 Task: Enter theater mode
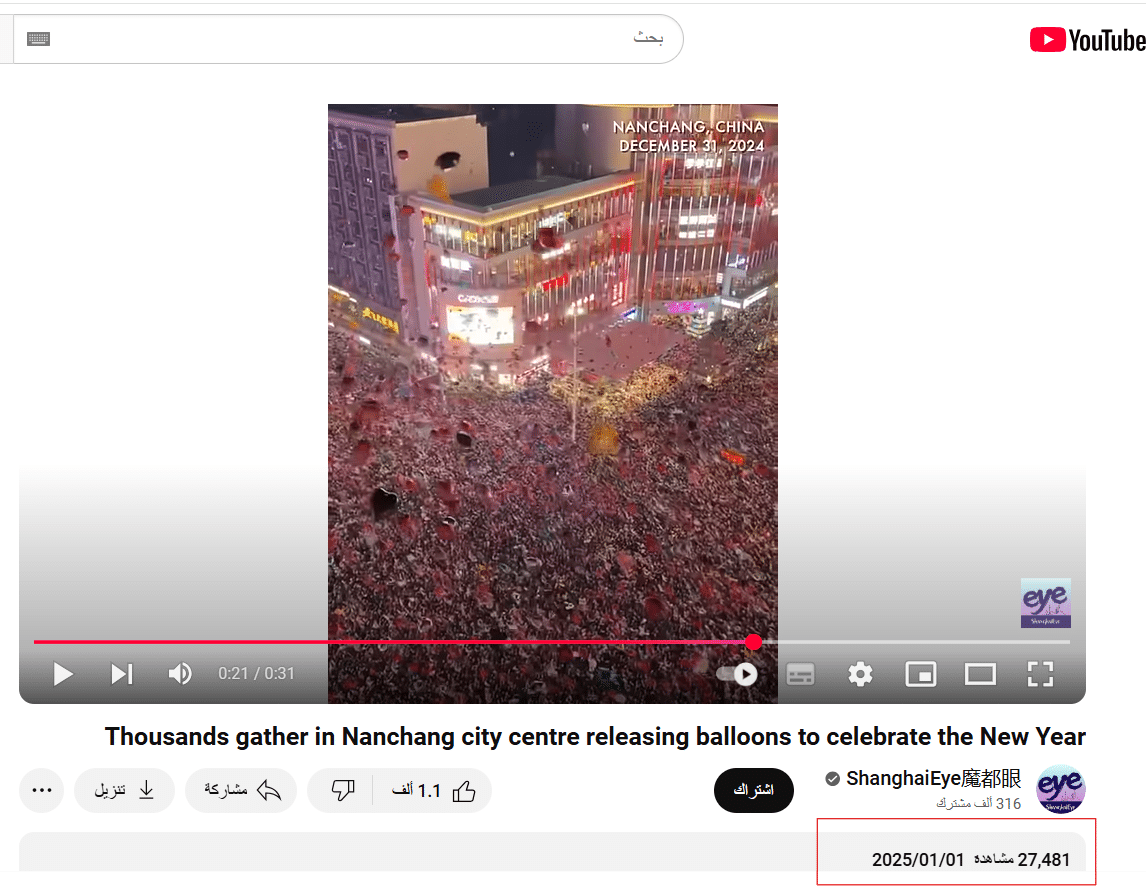980,674
